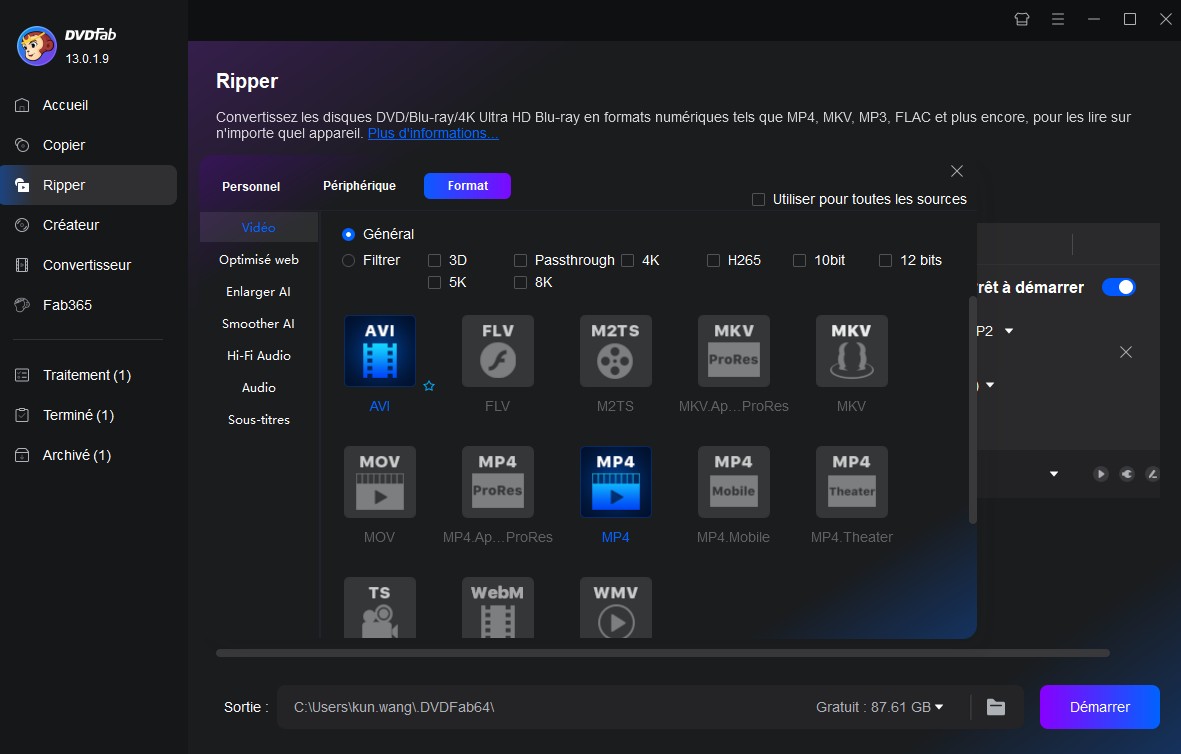Select the highlighted MP4 format icon
The width and height of the screenshot is (1181, 754).
tap(615, 482)
